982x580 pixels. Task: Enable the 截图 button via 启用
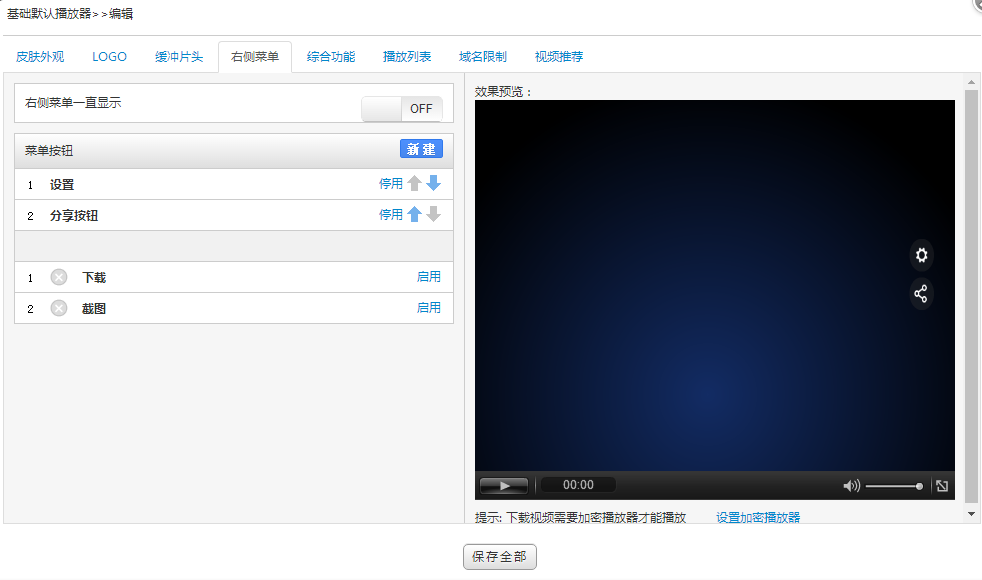(428, 308)
